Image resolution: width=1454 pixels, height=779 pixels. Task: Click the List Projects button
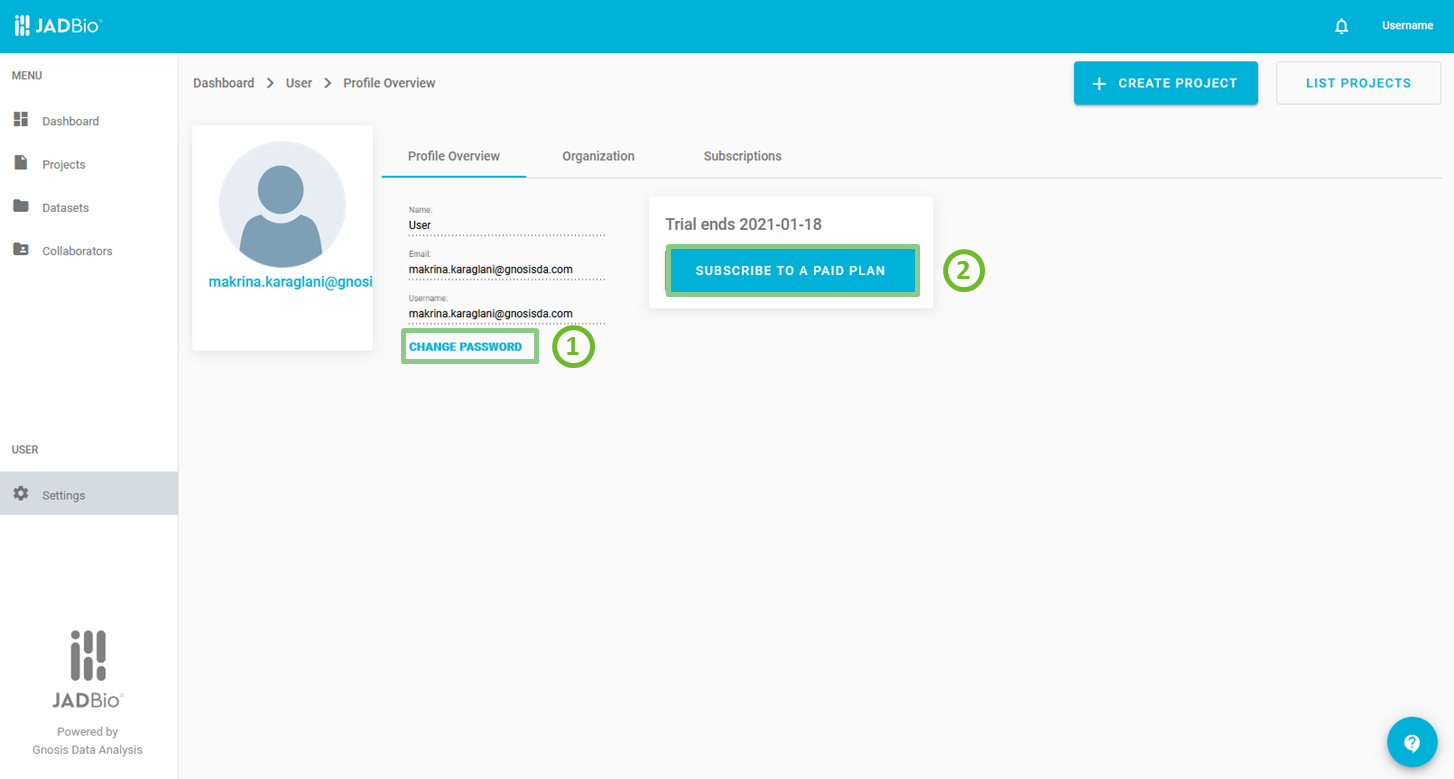pos(1358,83)
